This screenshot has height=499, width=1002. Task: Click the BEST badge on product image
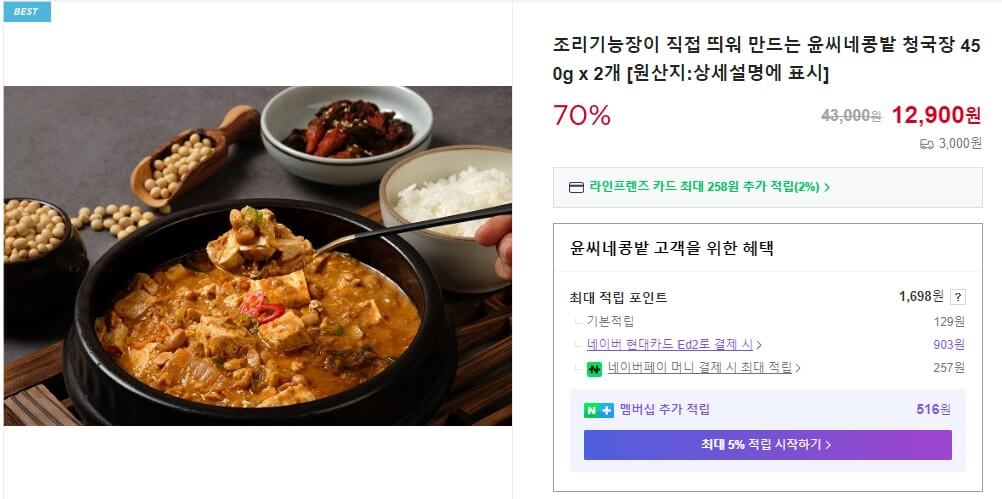[x=26, y=12]
